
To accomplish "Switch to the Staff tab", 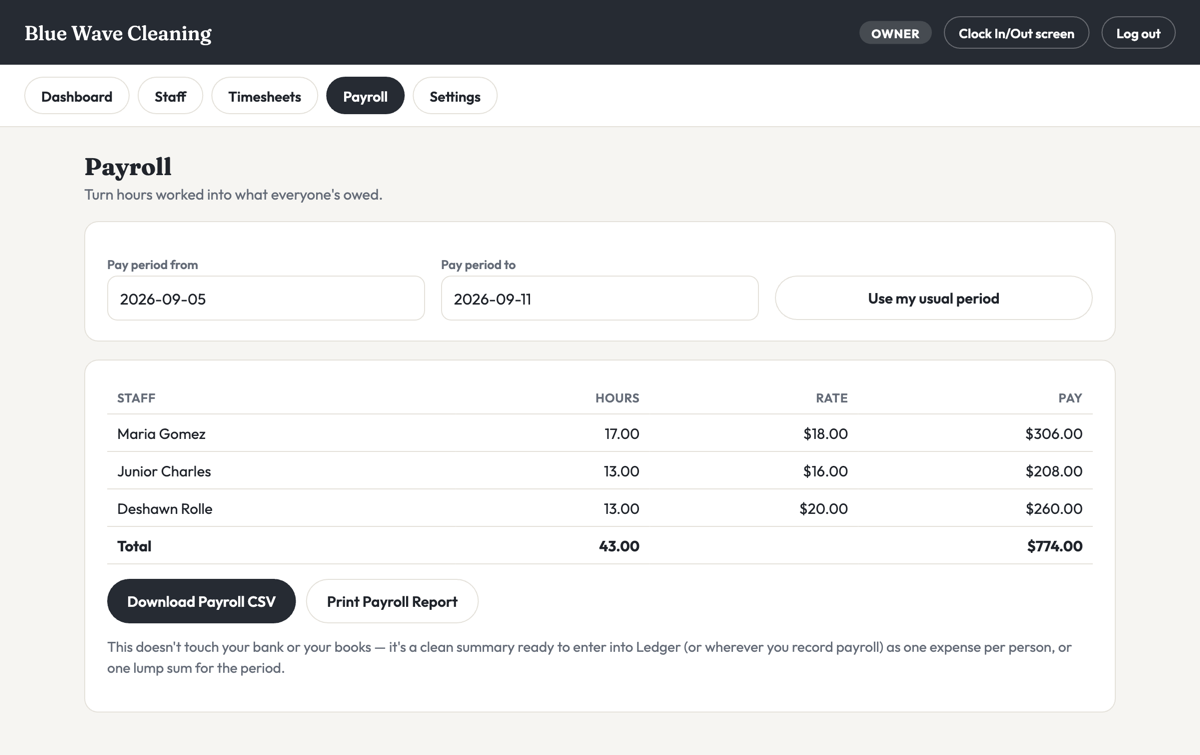I will click(170, 96).
